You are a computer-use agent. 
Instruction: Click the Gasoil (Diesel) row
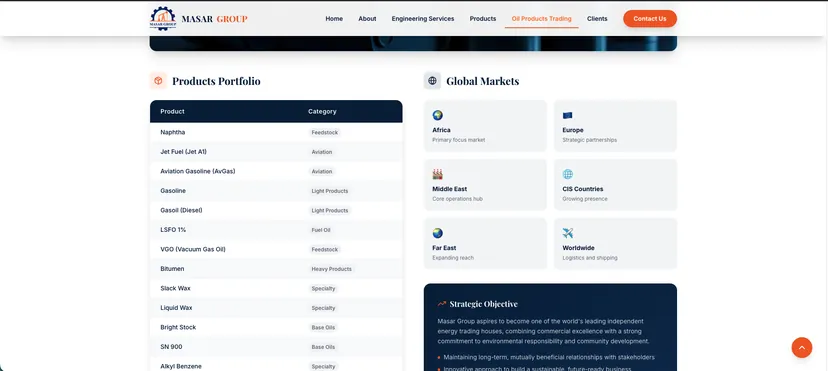[x=276, y=211]
